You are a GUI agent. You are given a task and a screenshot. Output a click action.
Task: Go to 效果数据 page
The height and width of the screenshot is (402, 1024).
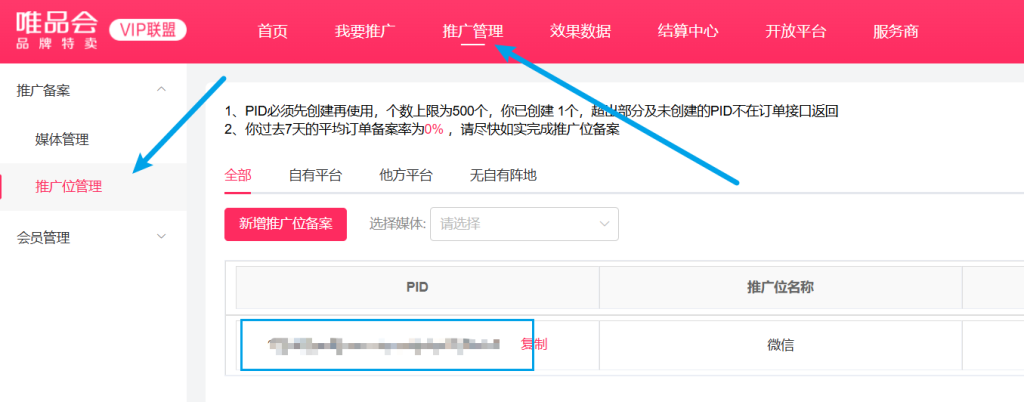(x=580, y=31)
